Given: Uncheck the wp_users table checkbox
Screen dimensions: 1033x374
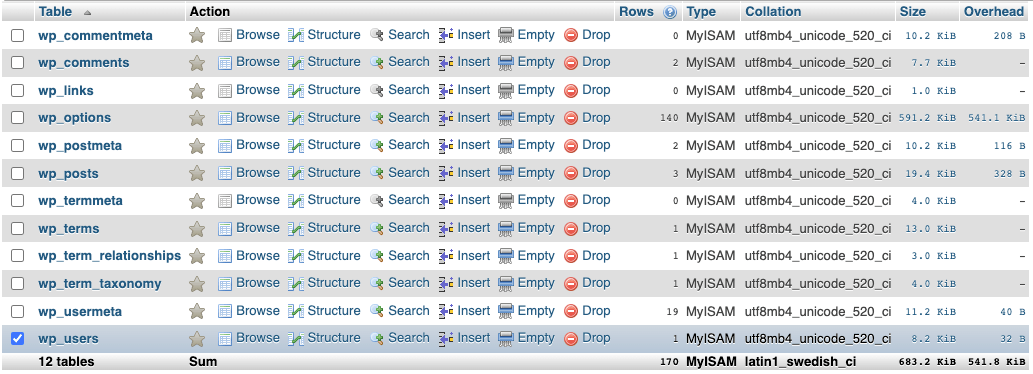Looking at the screenshot, I should point(18,338).
